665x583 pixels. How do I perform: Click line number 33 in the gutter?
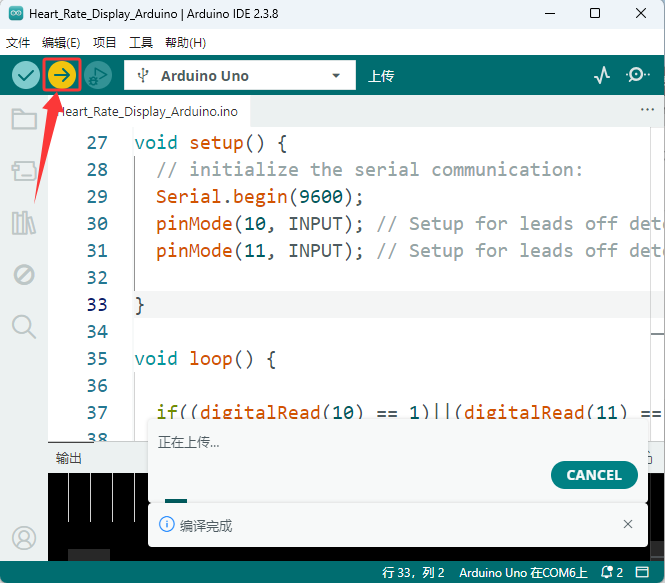pyautogui.click(x=97, y=305)
